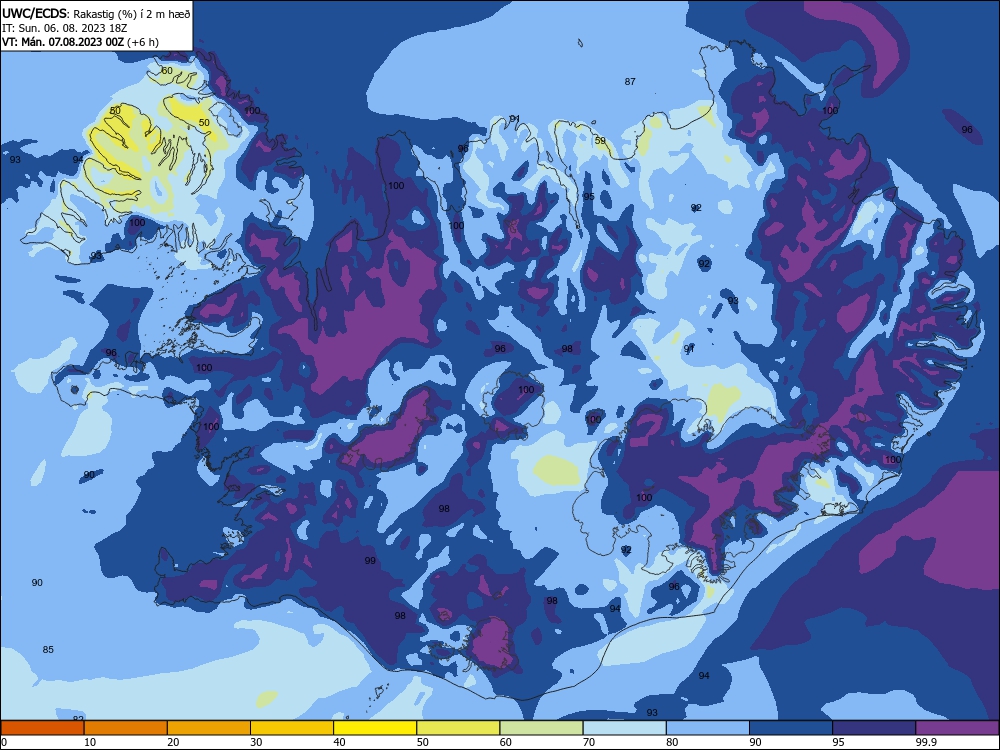Click the 59 humidity value on the north coast
The image size is (1000, 750).
[x=600, y=141]
